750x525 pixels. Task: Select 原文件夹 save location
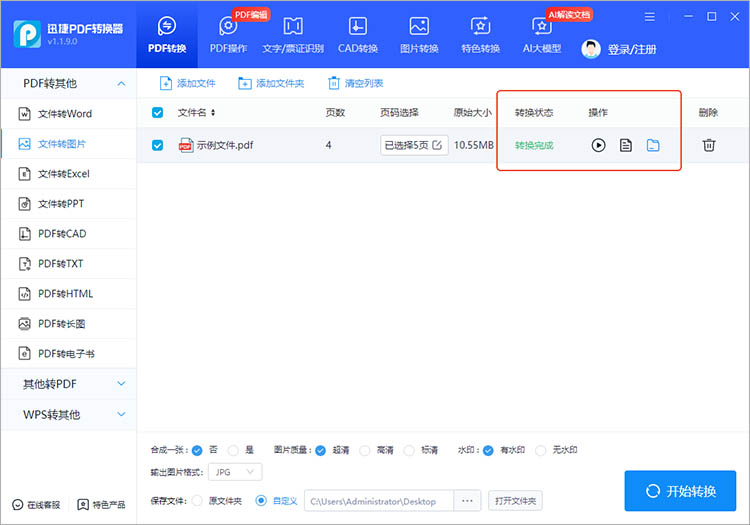(197, 501)
